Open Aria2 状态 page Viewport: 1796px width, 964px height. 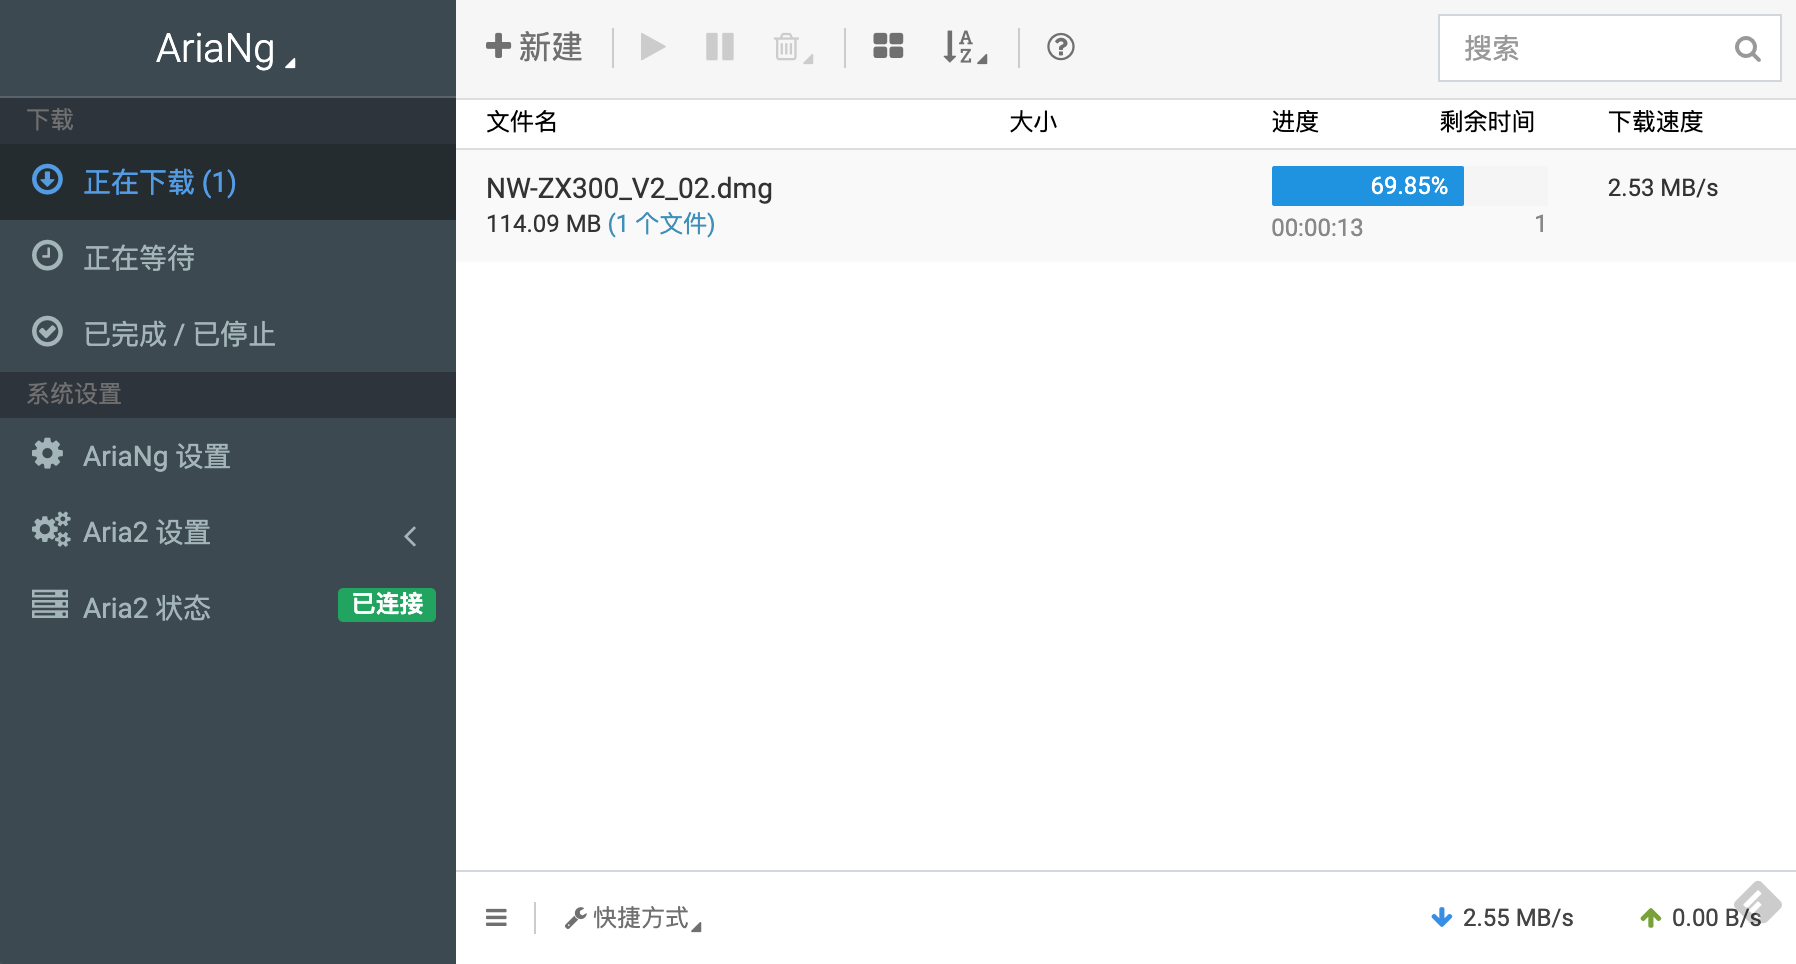pos(228,608)
